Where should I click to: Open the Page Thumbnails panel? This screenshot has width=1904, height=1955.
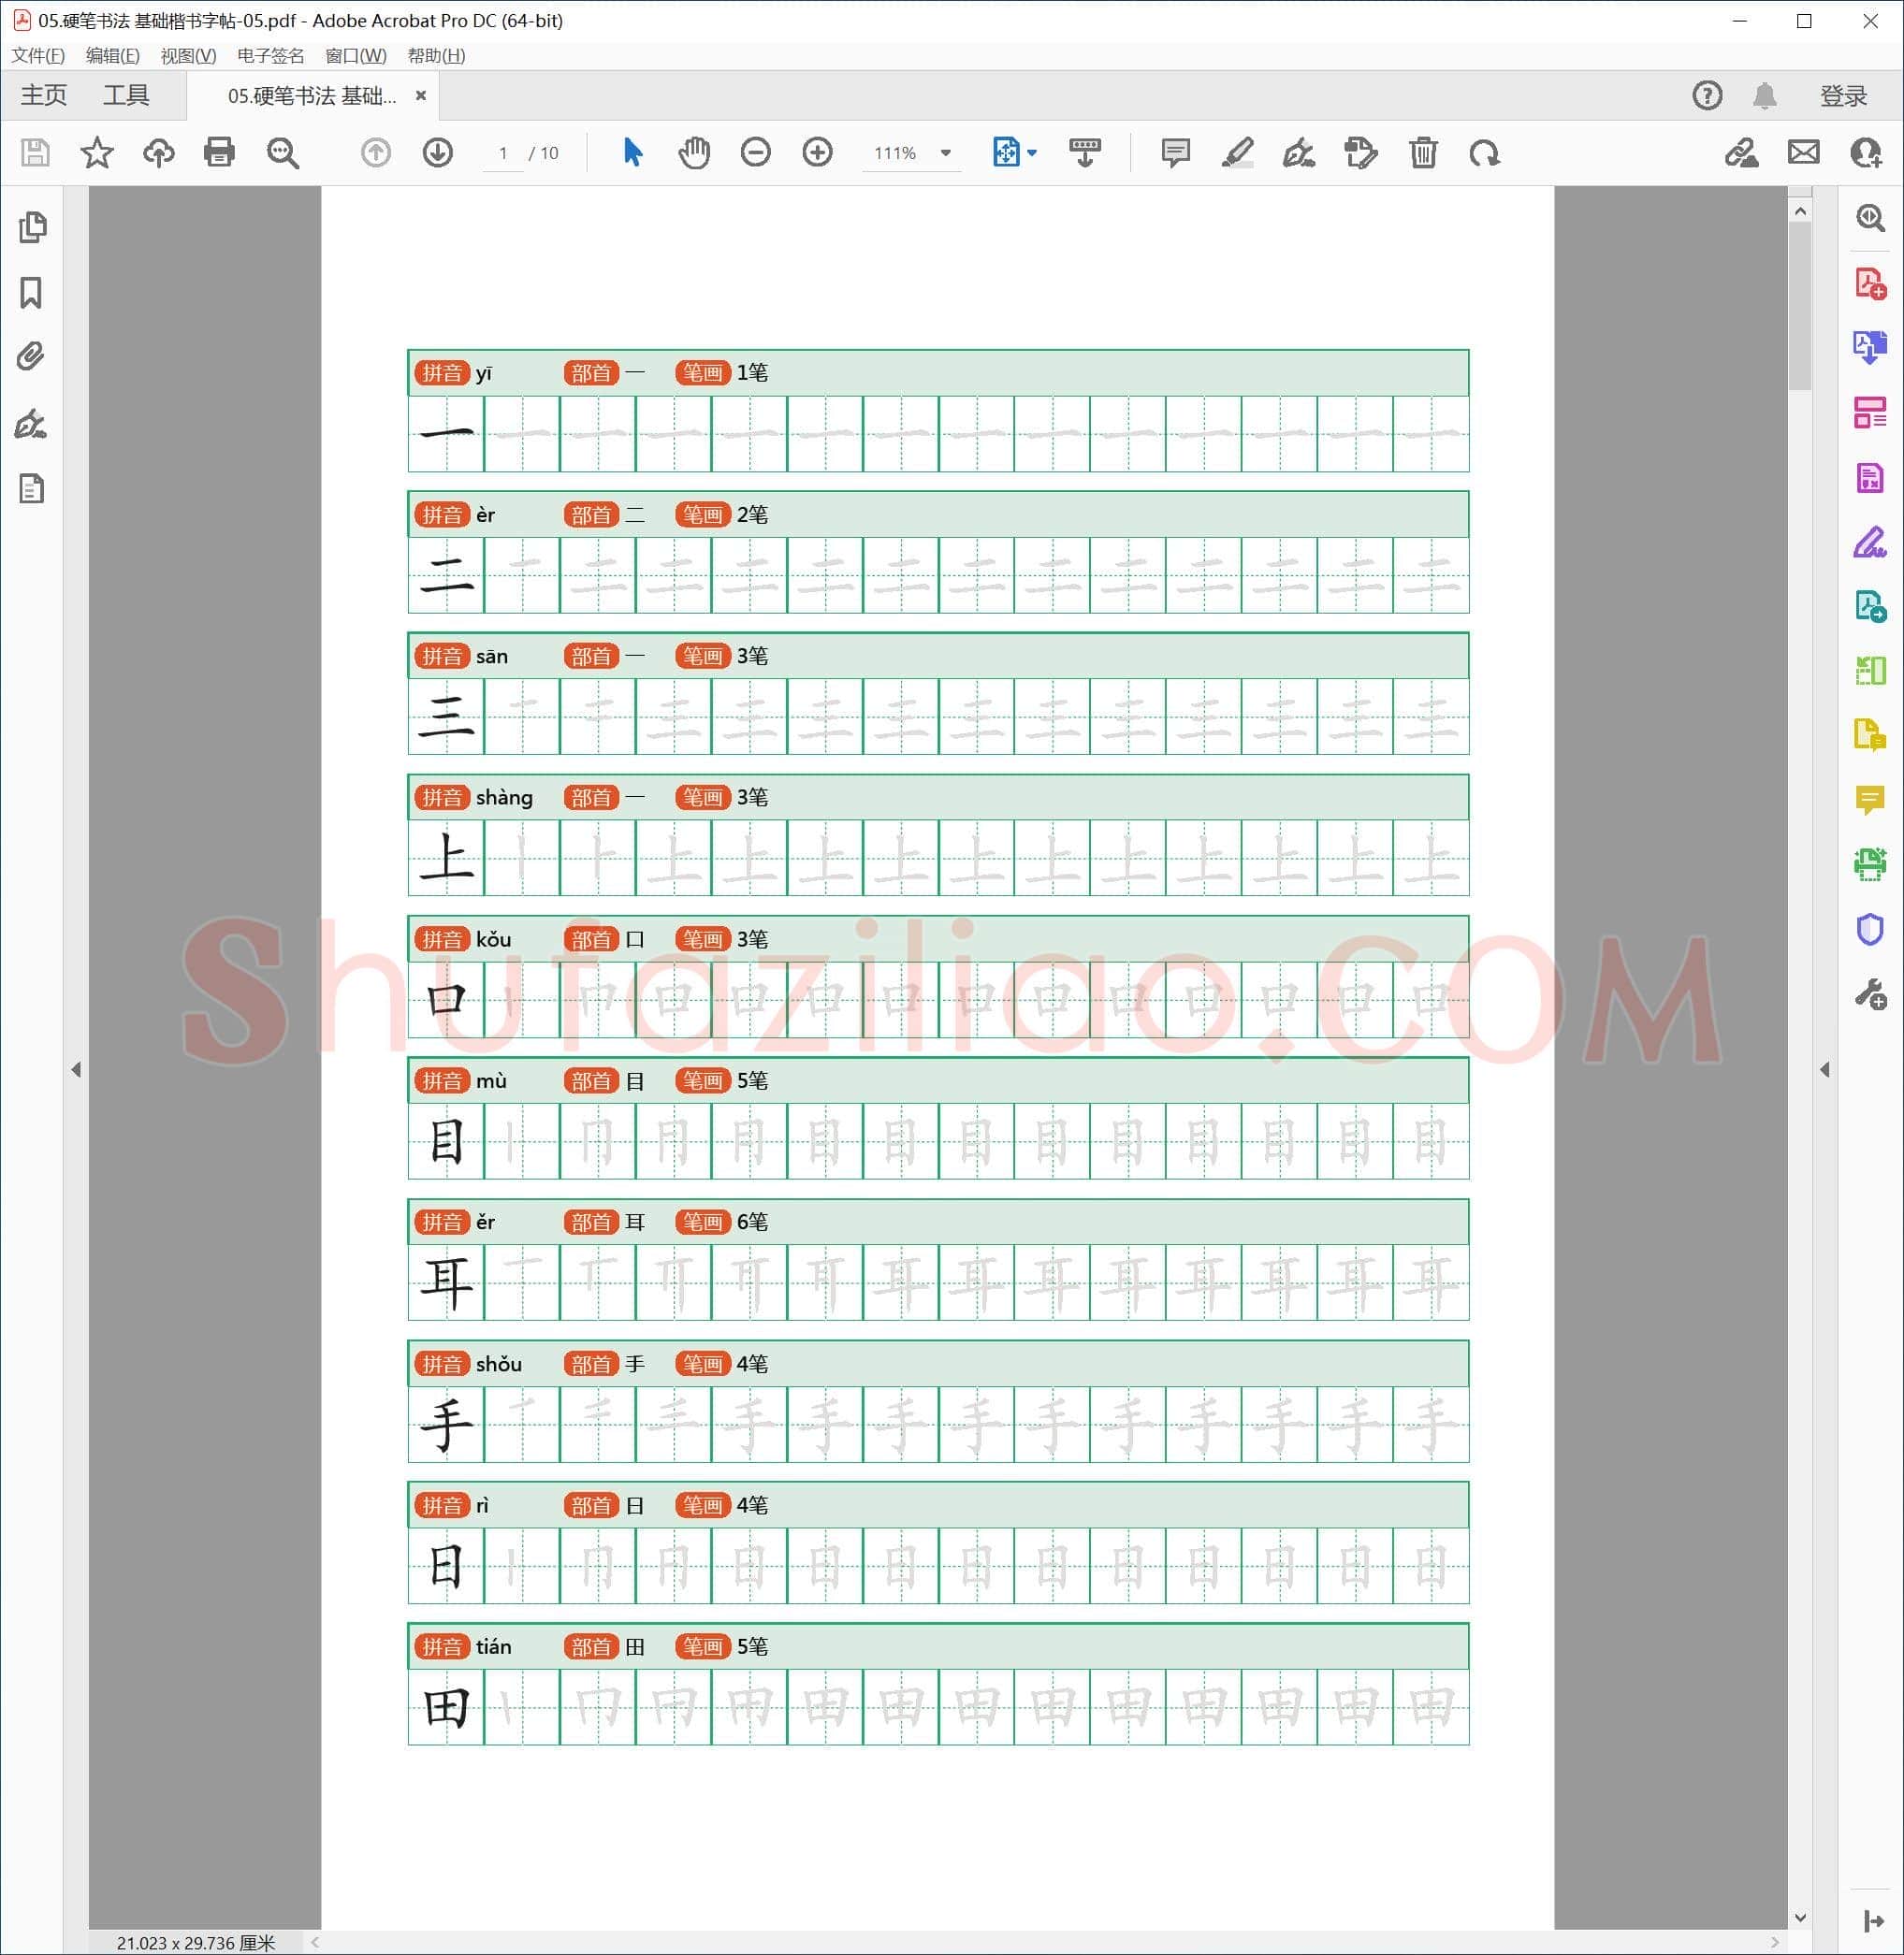[x=32, y=227]
